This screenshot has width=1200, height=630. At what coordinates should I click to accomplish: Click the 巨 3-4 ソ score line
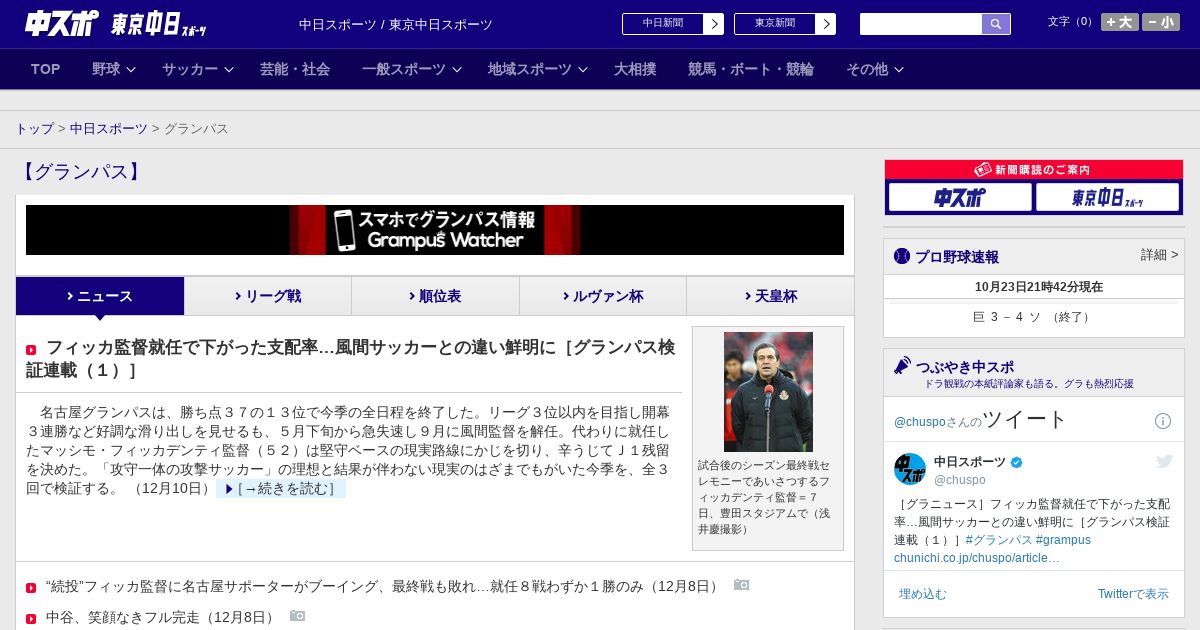click(x=1034, y=317)
